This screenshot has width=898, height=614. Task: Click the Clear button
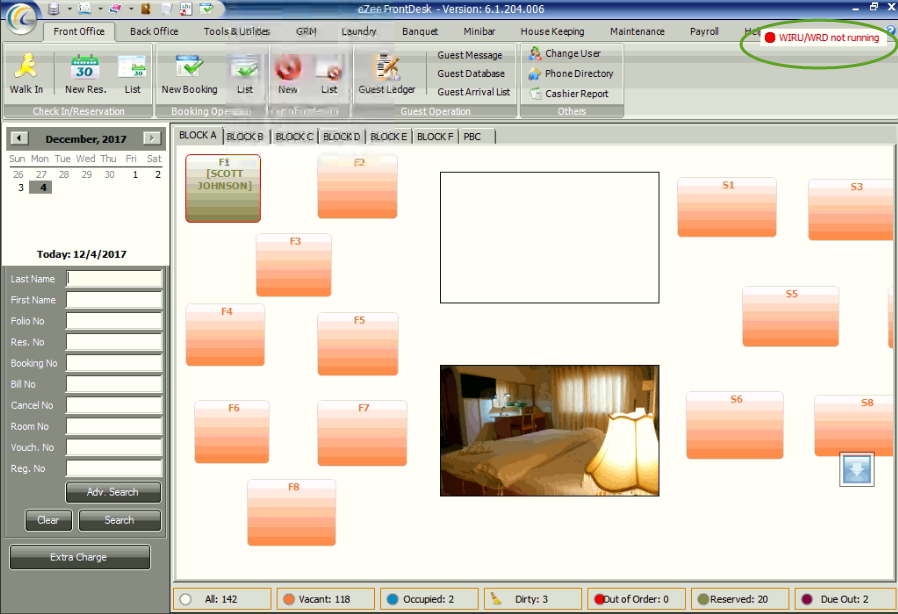[x=48, y=520]
